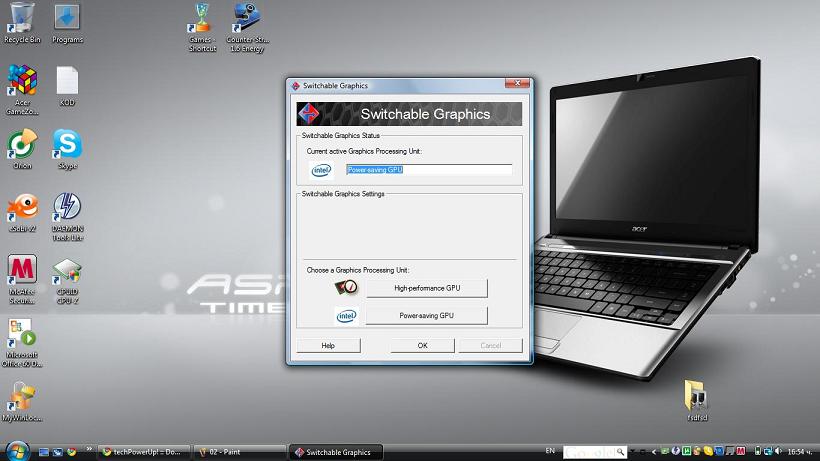Screen dimensions: 820x461
Task: Click the High-performance GPU button
Action: 427,288
